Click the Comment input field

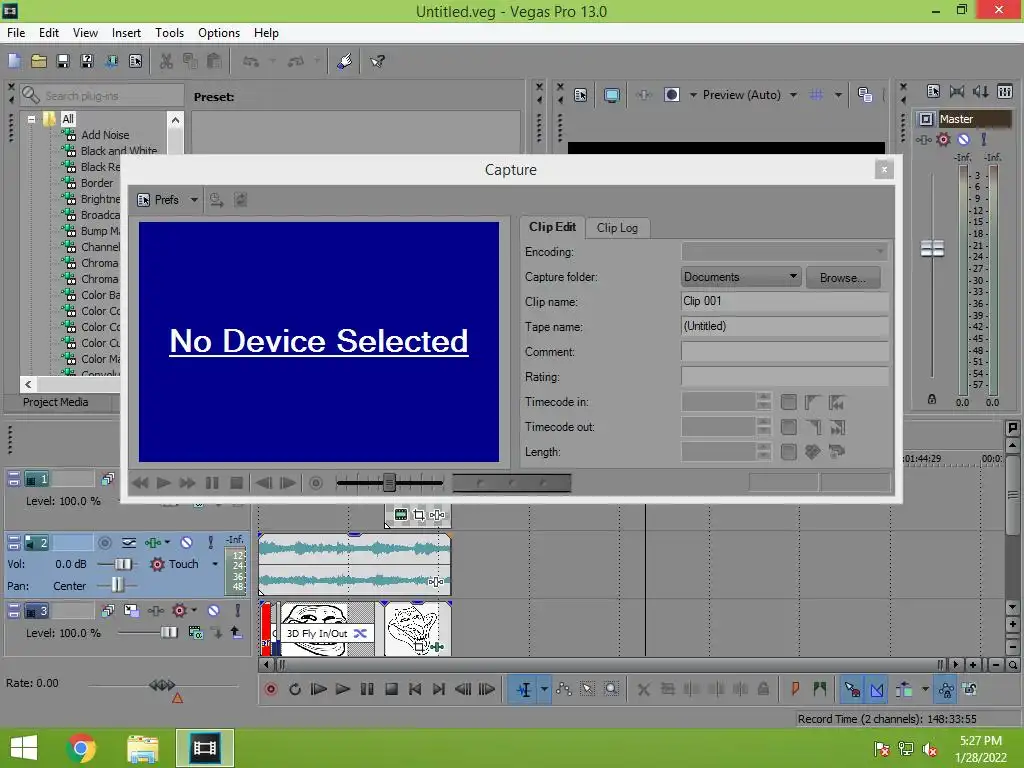tap(784, 351)
